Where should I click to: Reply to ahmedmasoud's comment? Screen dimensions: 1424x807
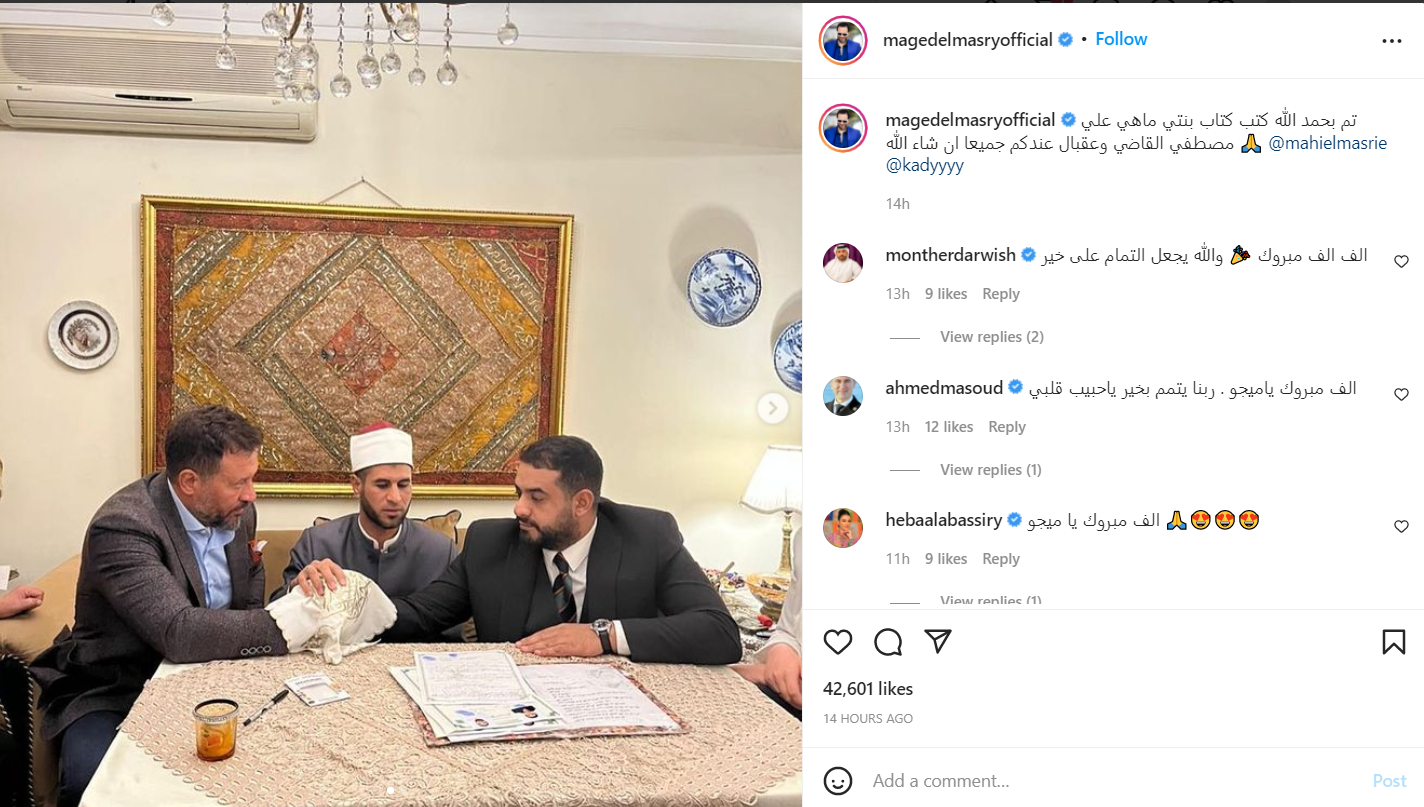pos(1007,427)
